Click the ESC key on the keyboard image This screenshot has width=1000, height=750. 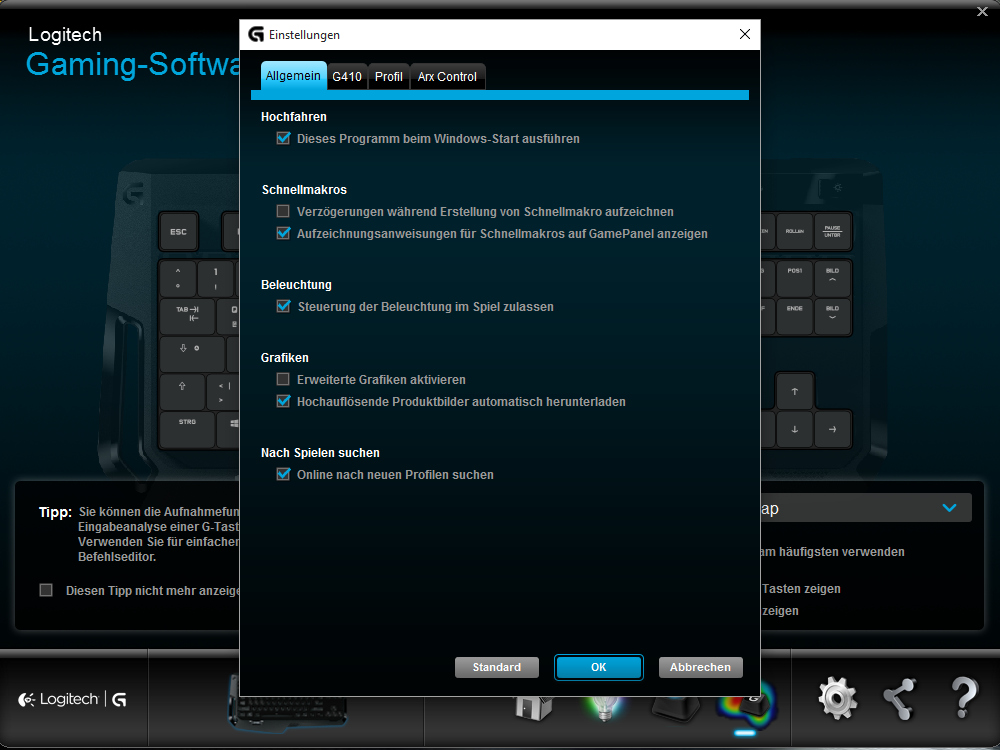(x=178, y=232)
